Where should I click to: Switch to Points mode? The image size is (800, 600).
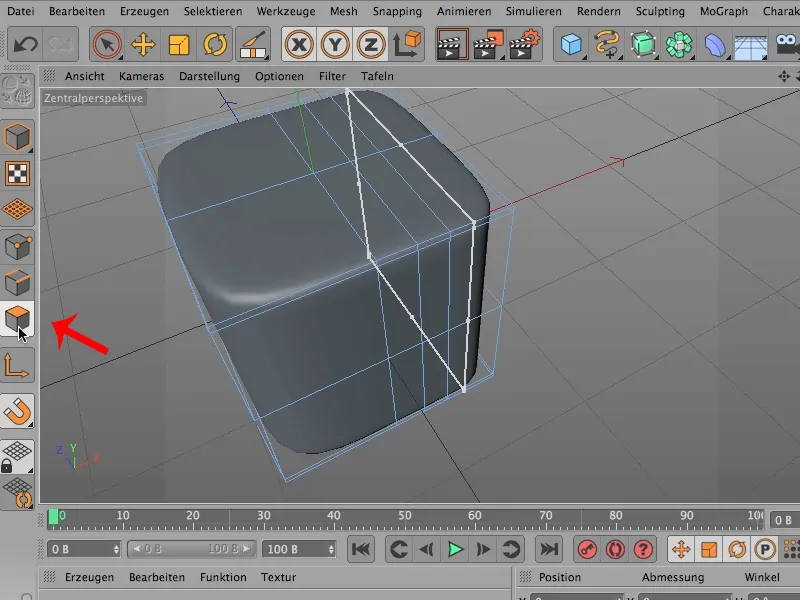[x=17, y=246]
